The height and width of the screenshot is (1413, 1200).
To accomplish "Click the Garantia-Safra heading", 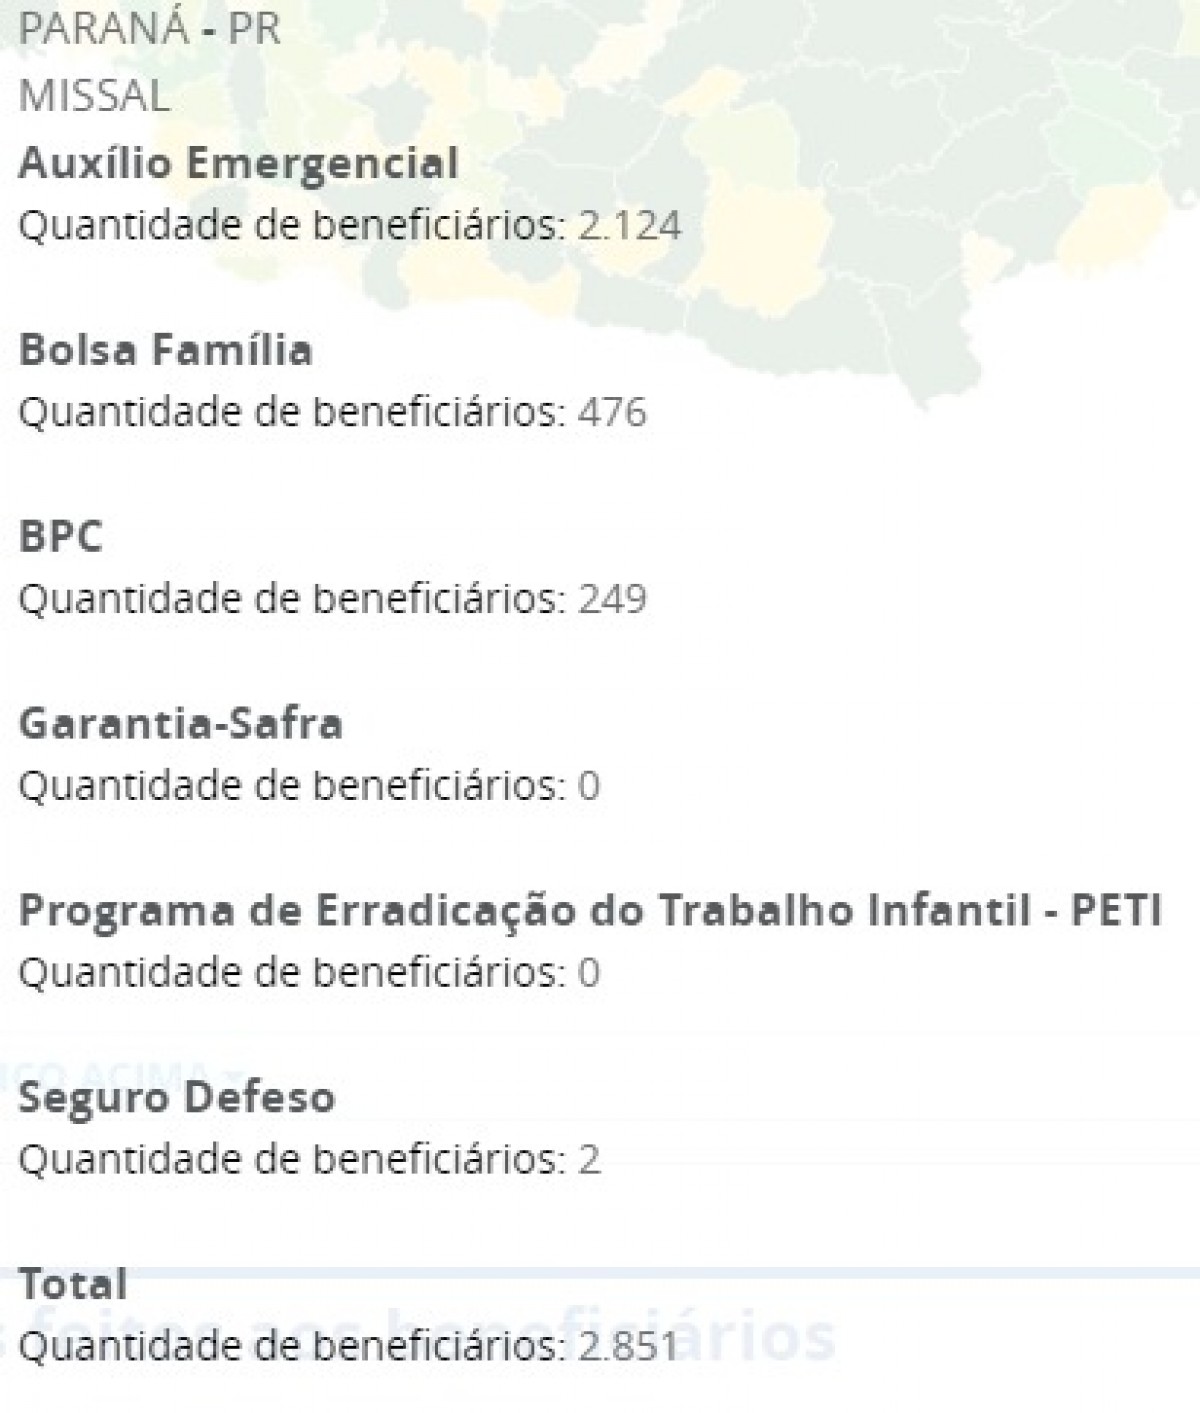I will point(180,723).
